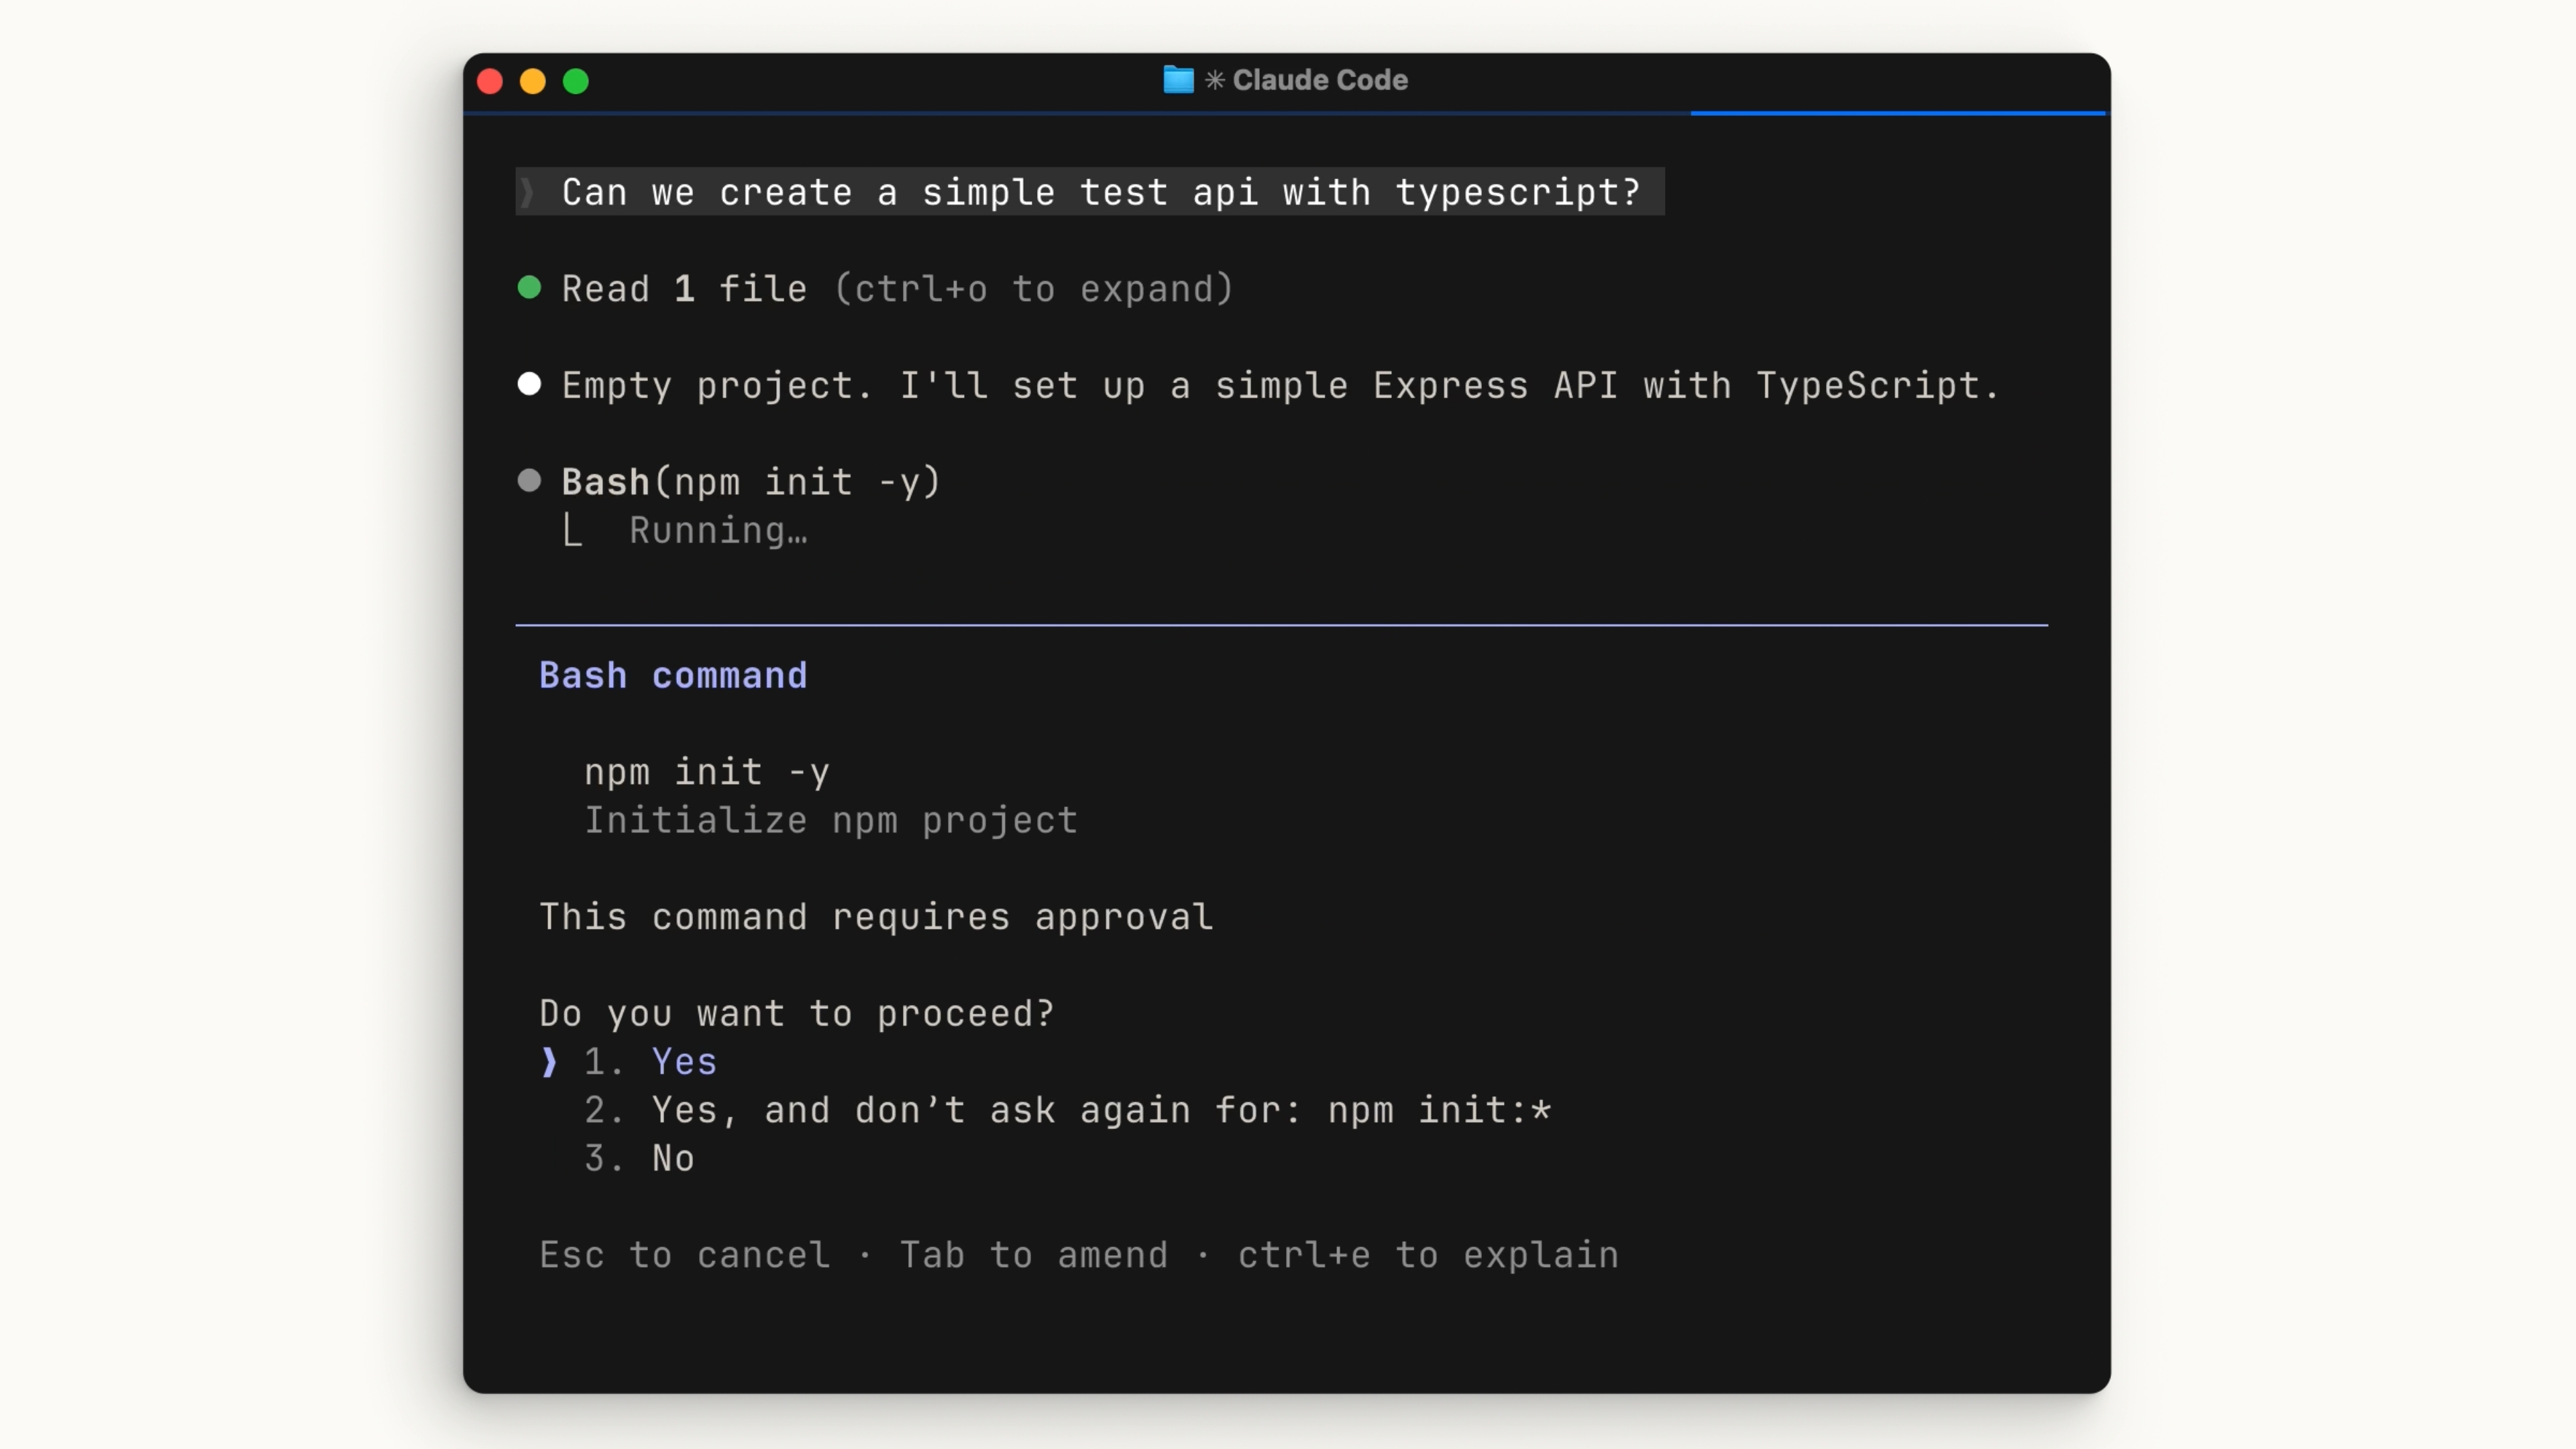Viewport: 2576px width, 1449px height.
Task: Click the blue progress bar under title
Action: tap(1897, 113)
